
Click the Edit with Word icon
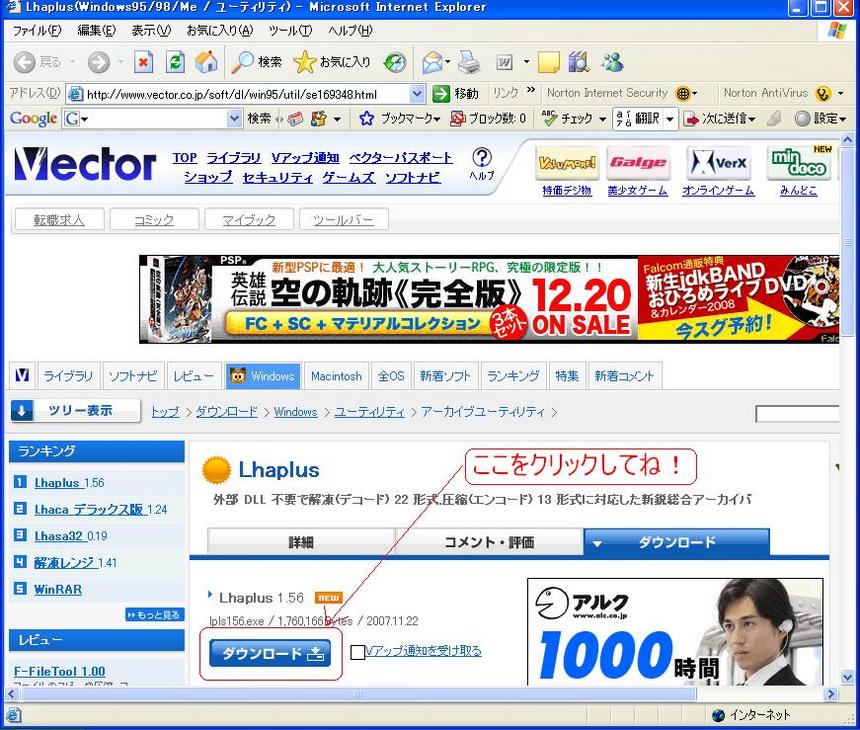tap(505, 63)
